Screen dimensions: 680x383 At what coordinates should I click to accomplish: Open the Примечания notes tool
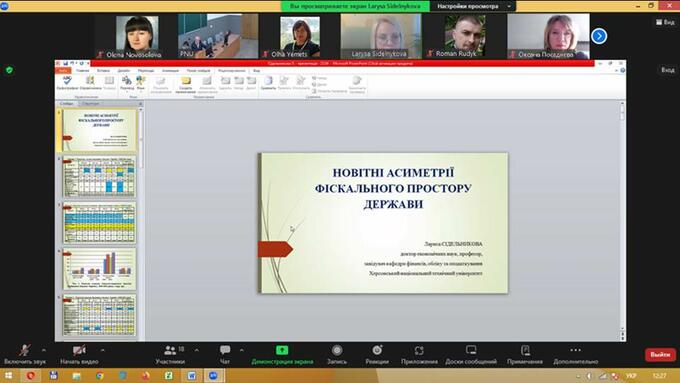point(525,354)
